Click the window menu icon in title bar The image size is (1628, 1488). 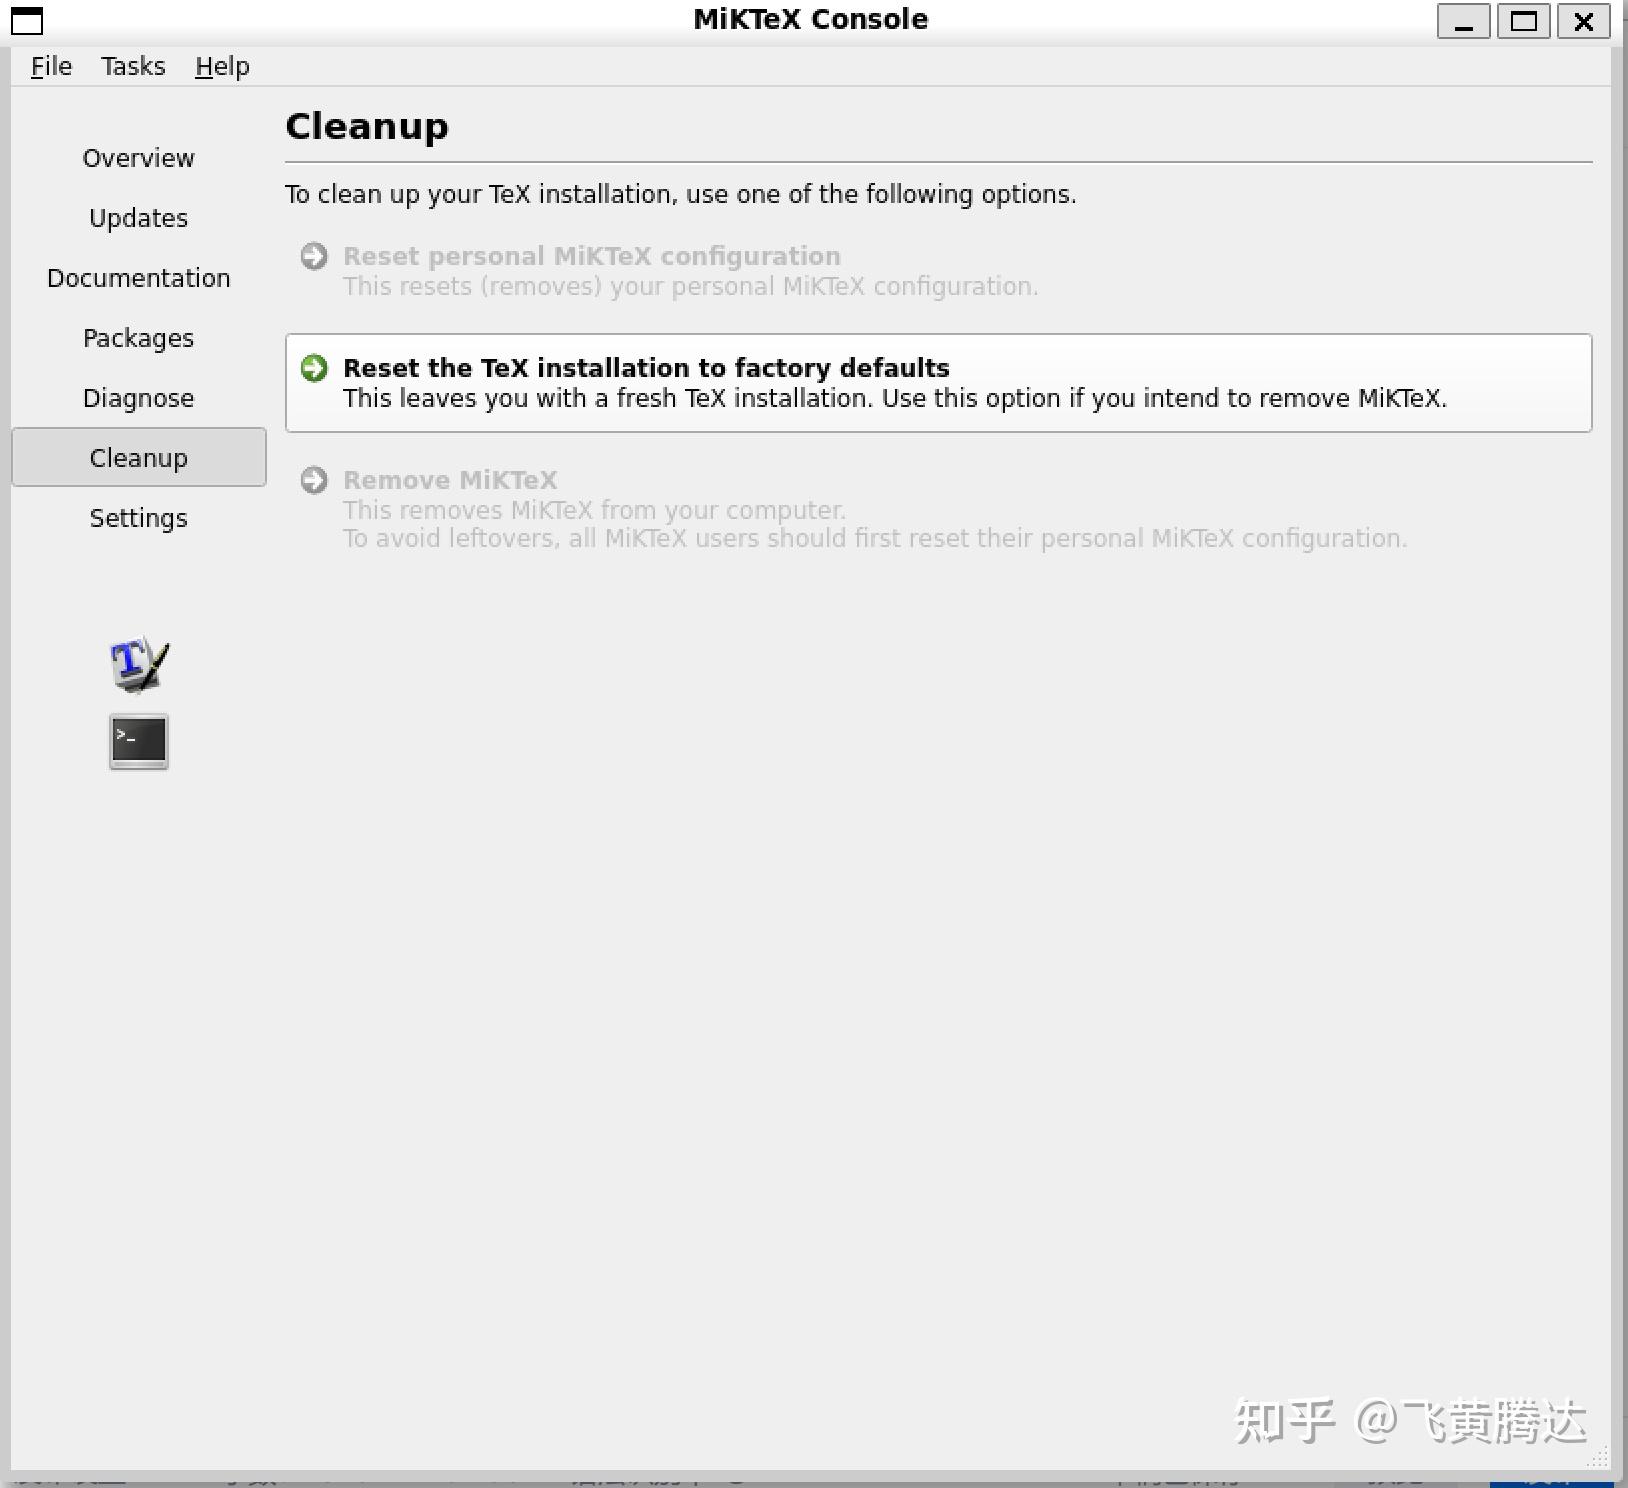(x=27, y=21)
